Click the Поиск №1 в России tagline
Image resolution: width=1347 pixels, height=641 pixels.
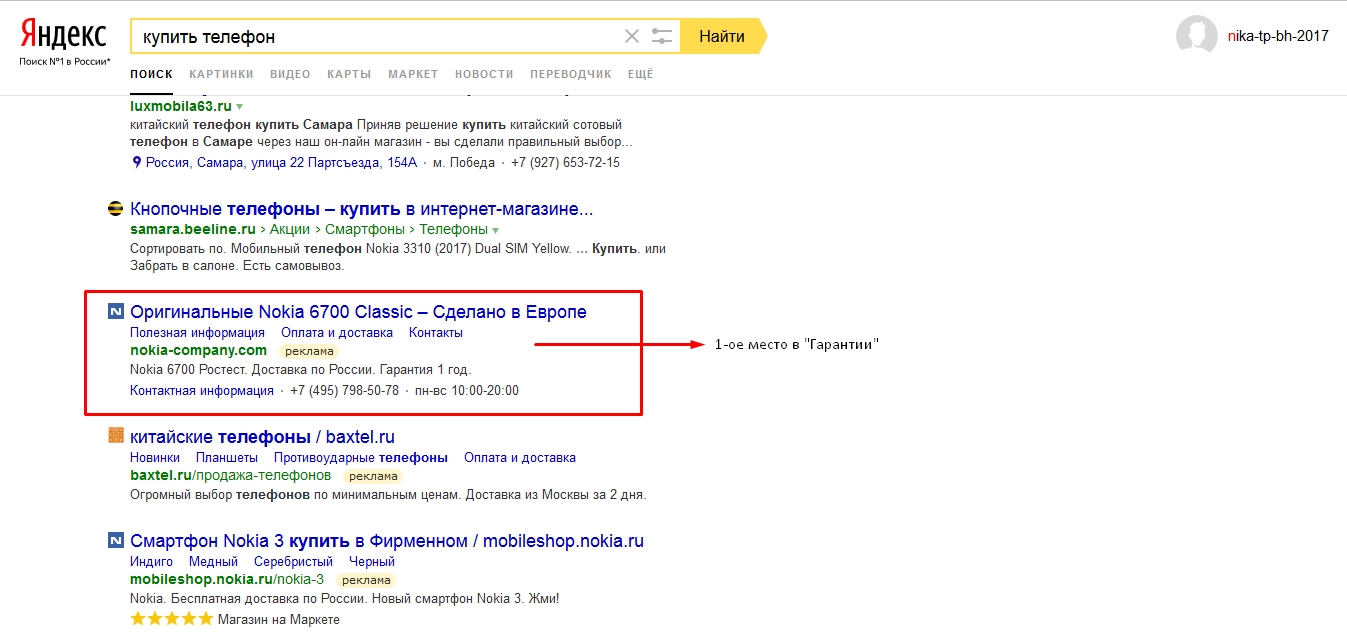(64, 62)
